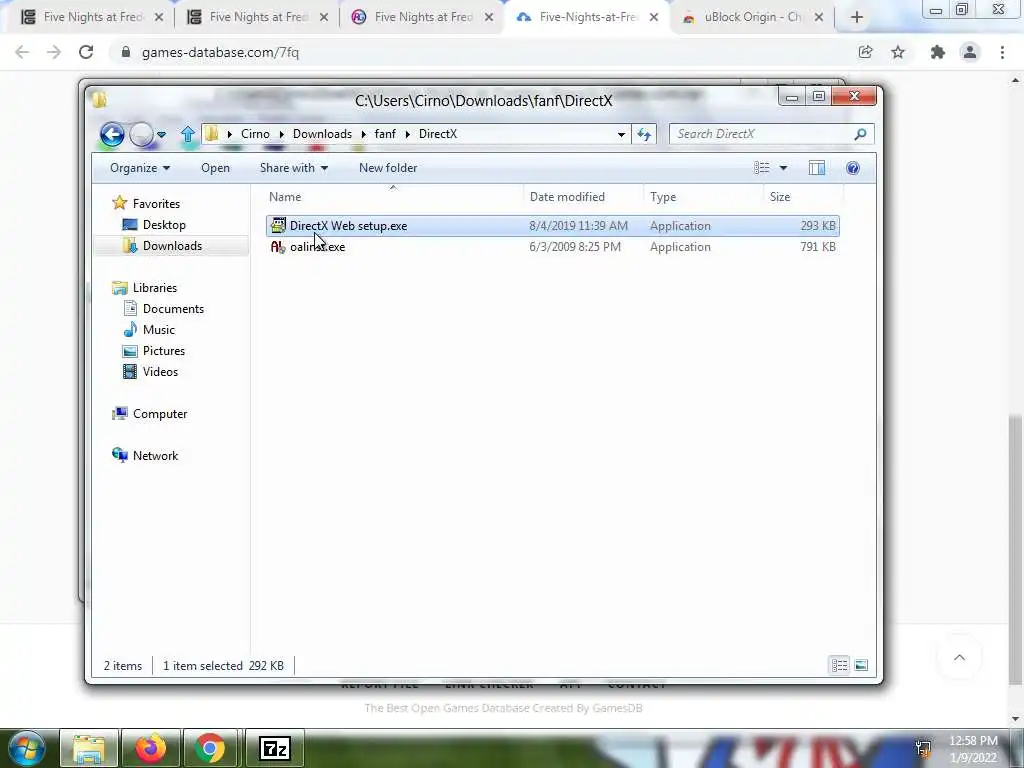1024x768 pixels.
Task: Click the search magnifier icon
Action: (x=860, y=134)
